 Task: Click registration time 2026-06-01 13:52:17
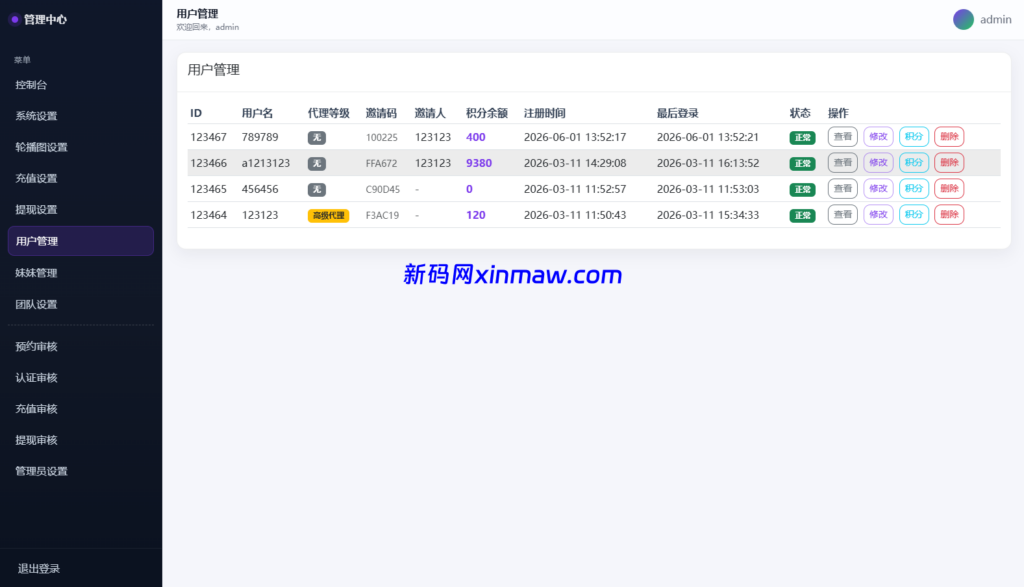coord(575,137)
